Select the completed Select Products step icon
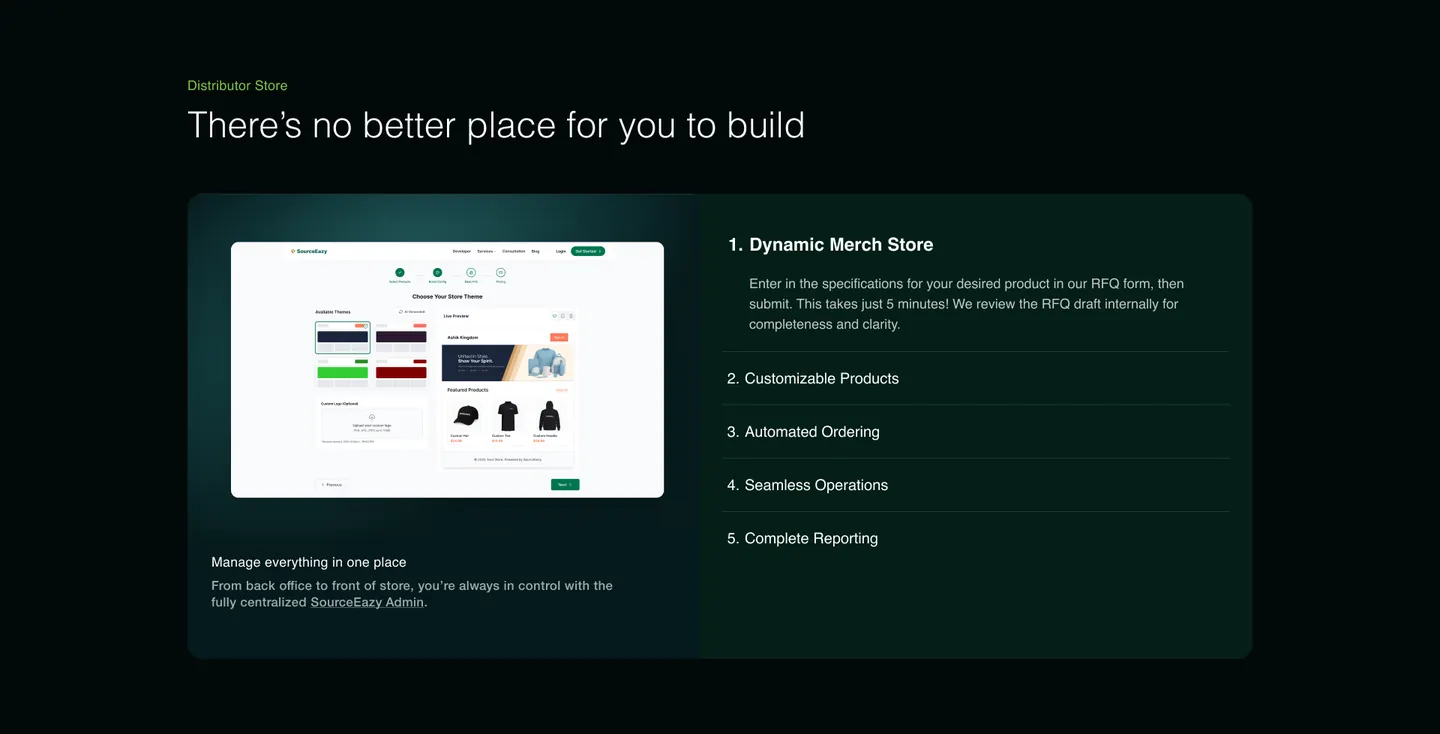 pos(400,272)
